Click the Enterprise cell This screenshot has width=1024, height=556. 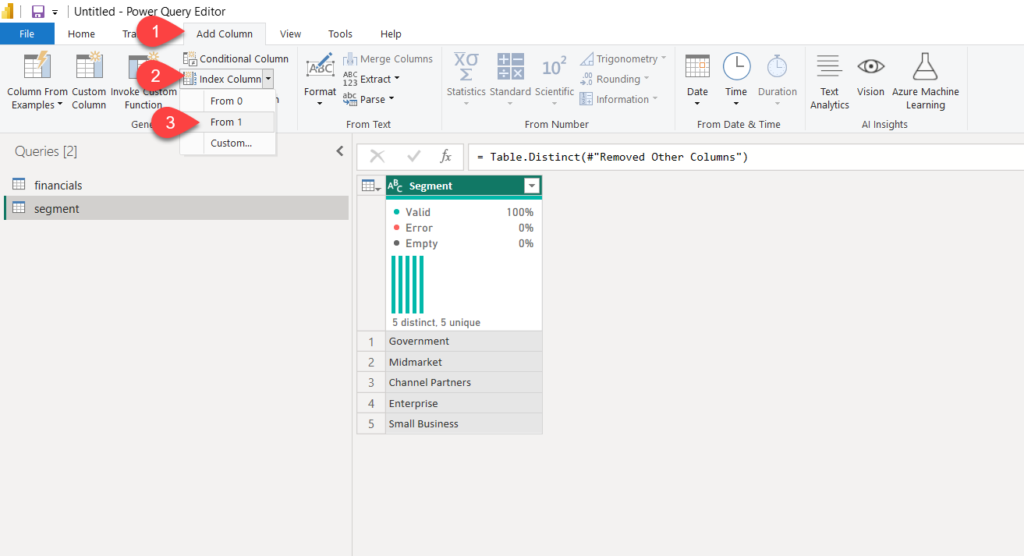point(464,403)
